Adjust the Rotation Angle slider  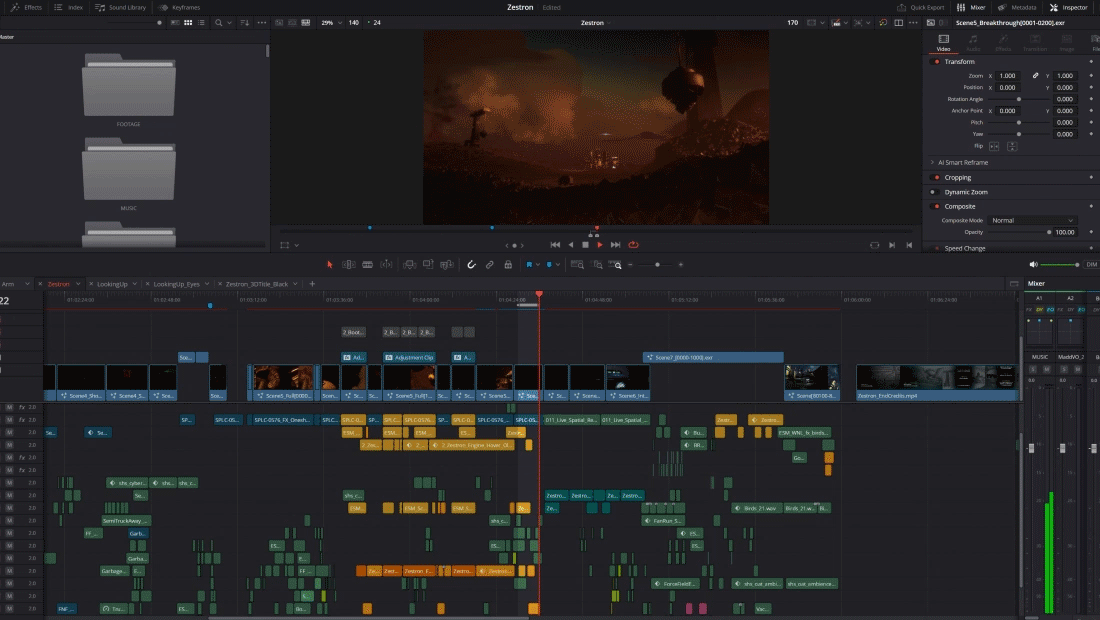1019,99
